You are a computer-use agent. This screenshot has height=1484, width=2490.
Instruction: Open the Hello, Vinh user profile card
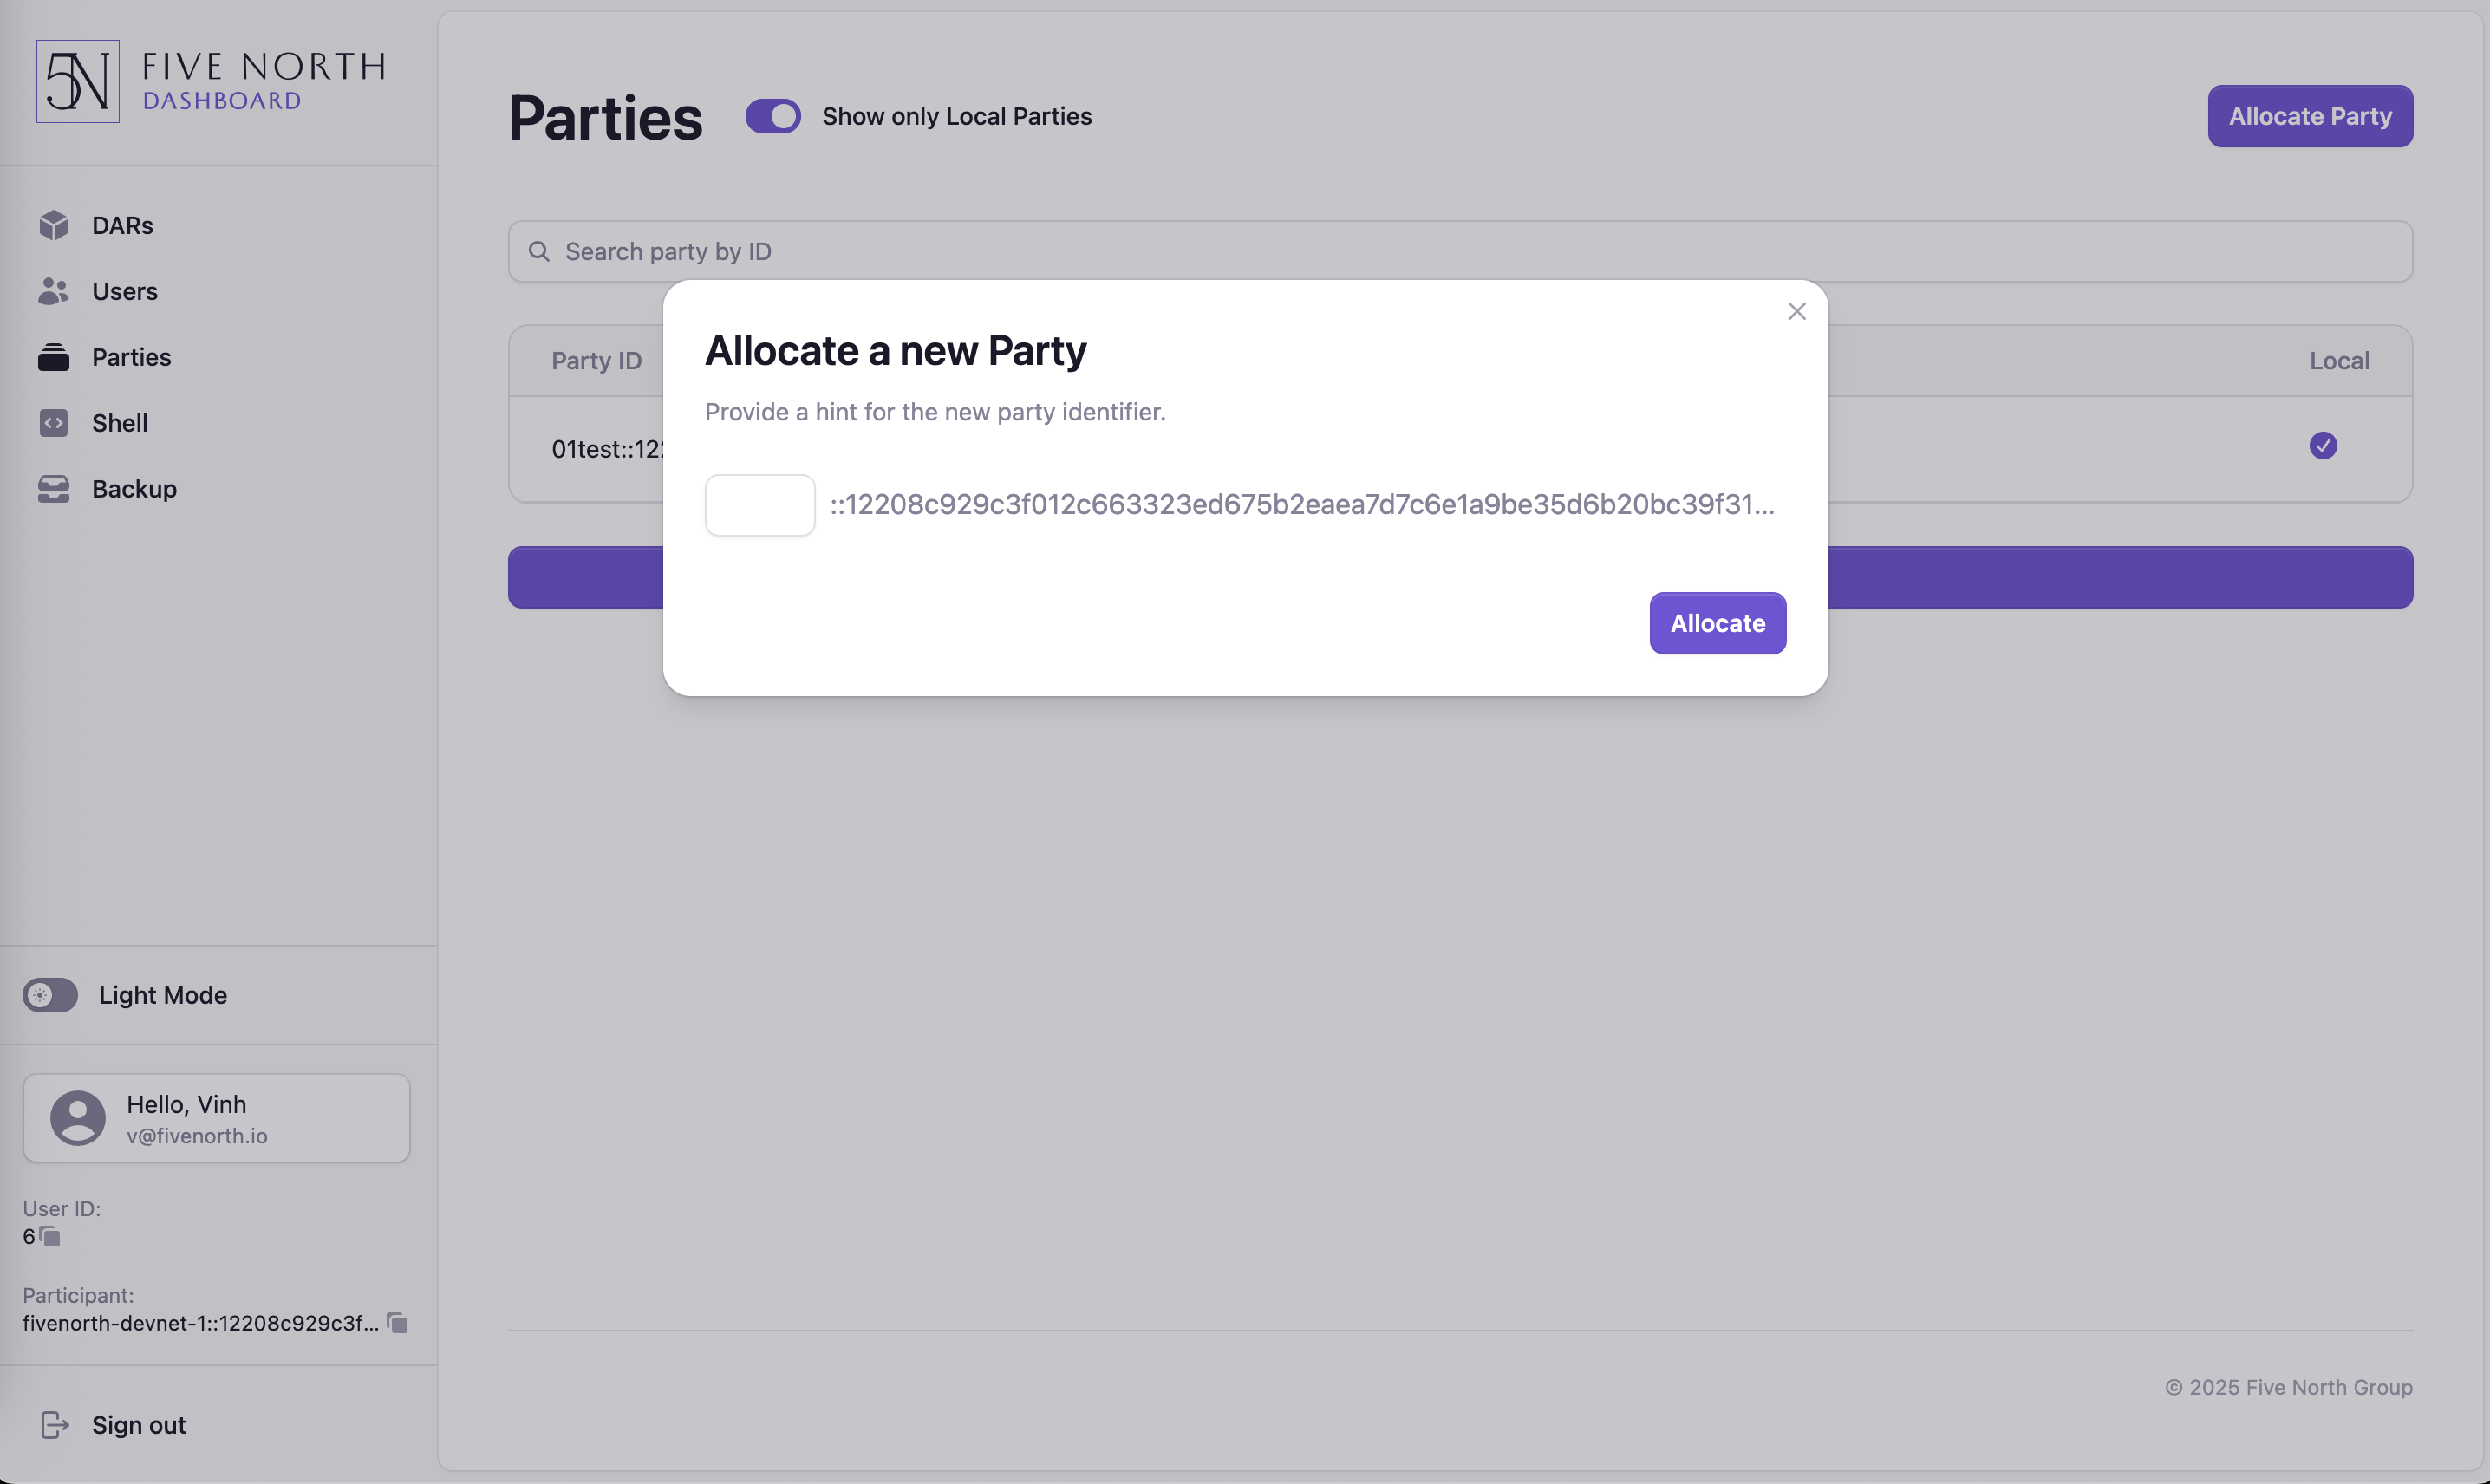pyautogui.click(x=216, y=1118)
